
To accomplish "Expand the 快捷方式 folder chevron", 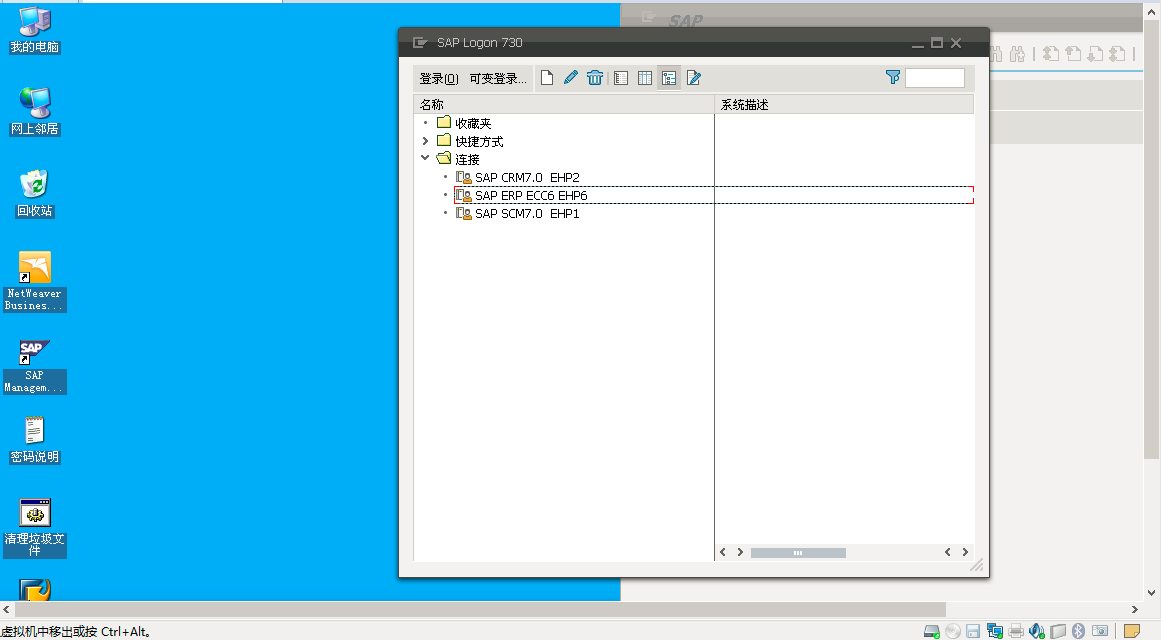I will [425, 141].
